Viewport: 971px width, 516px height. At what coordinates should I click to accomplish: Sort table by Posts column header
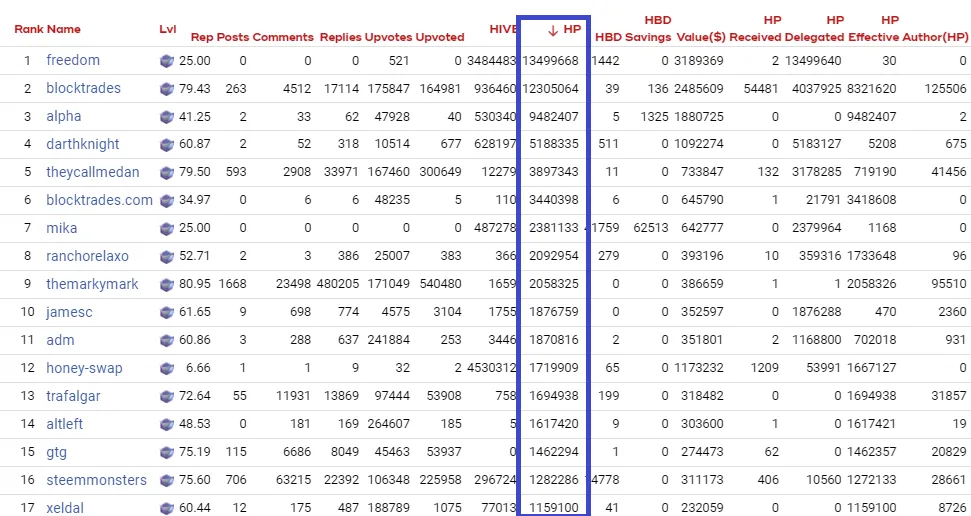[232, 37]
